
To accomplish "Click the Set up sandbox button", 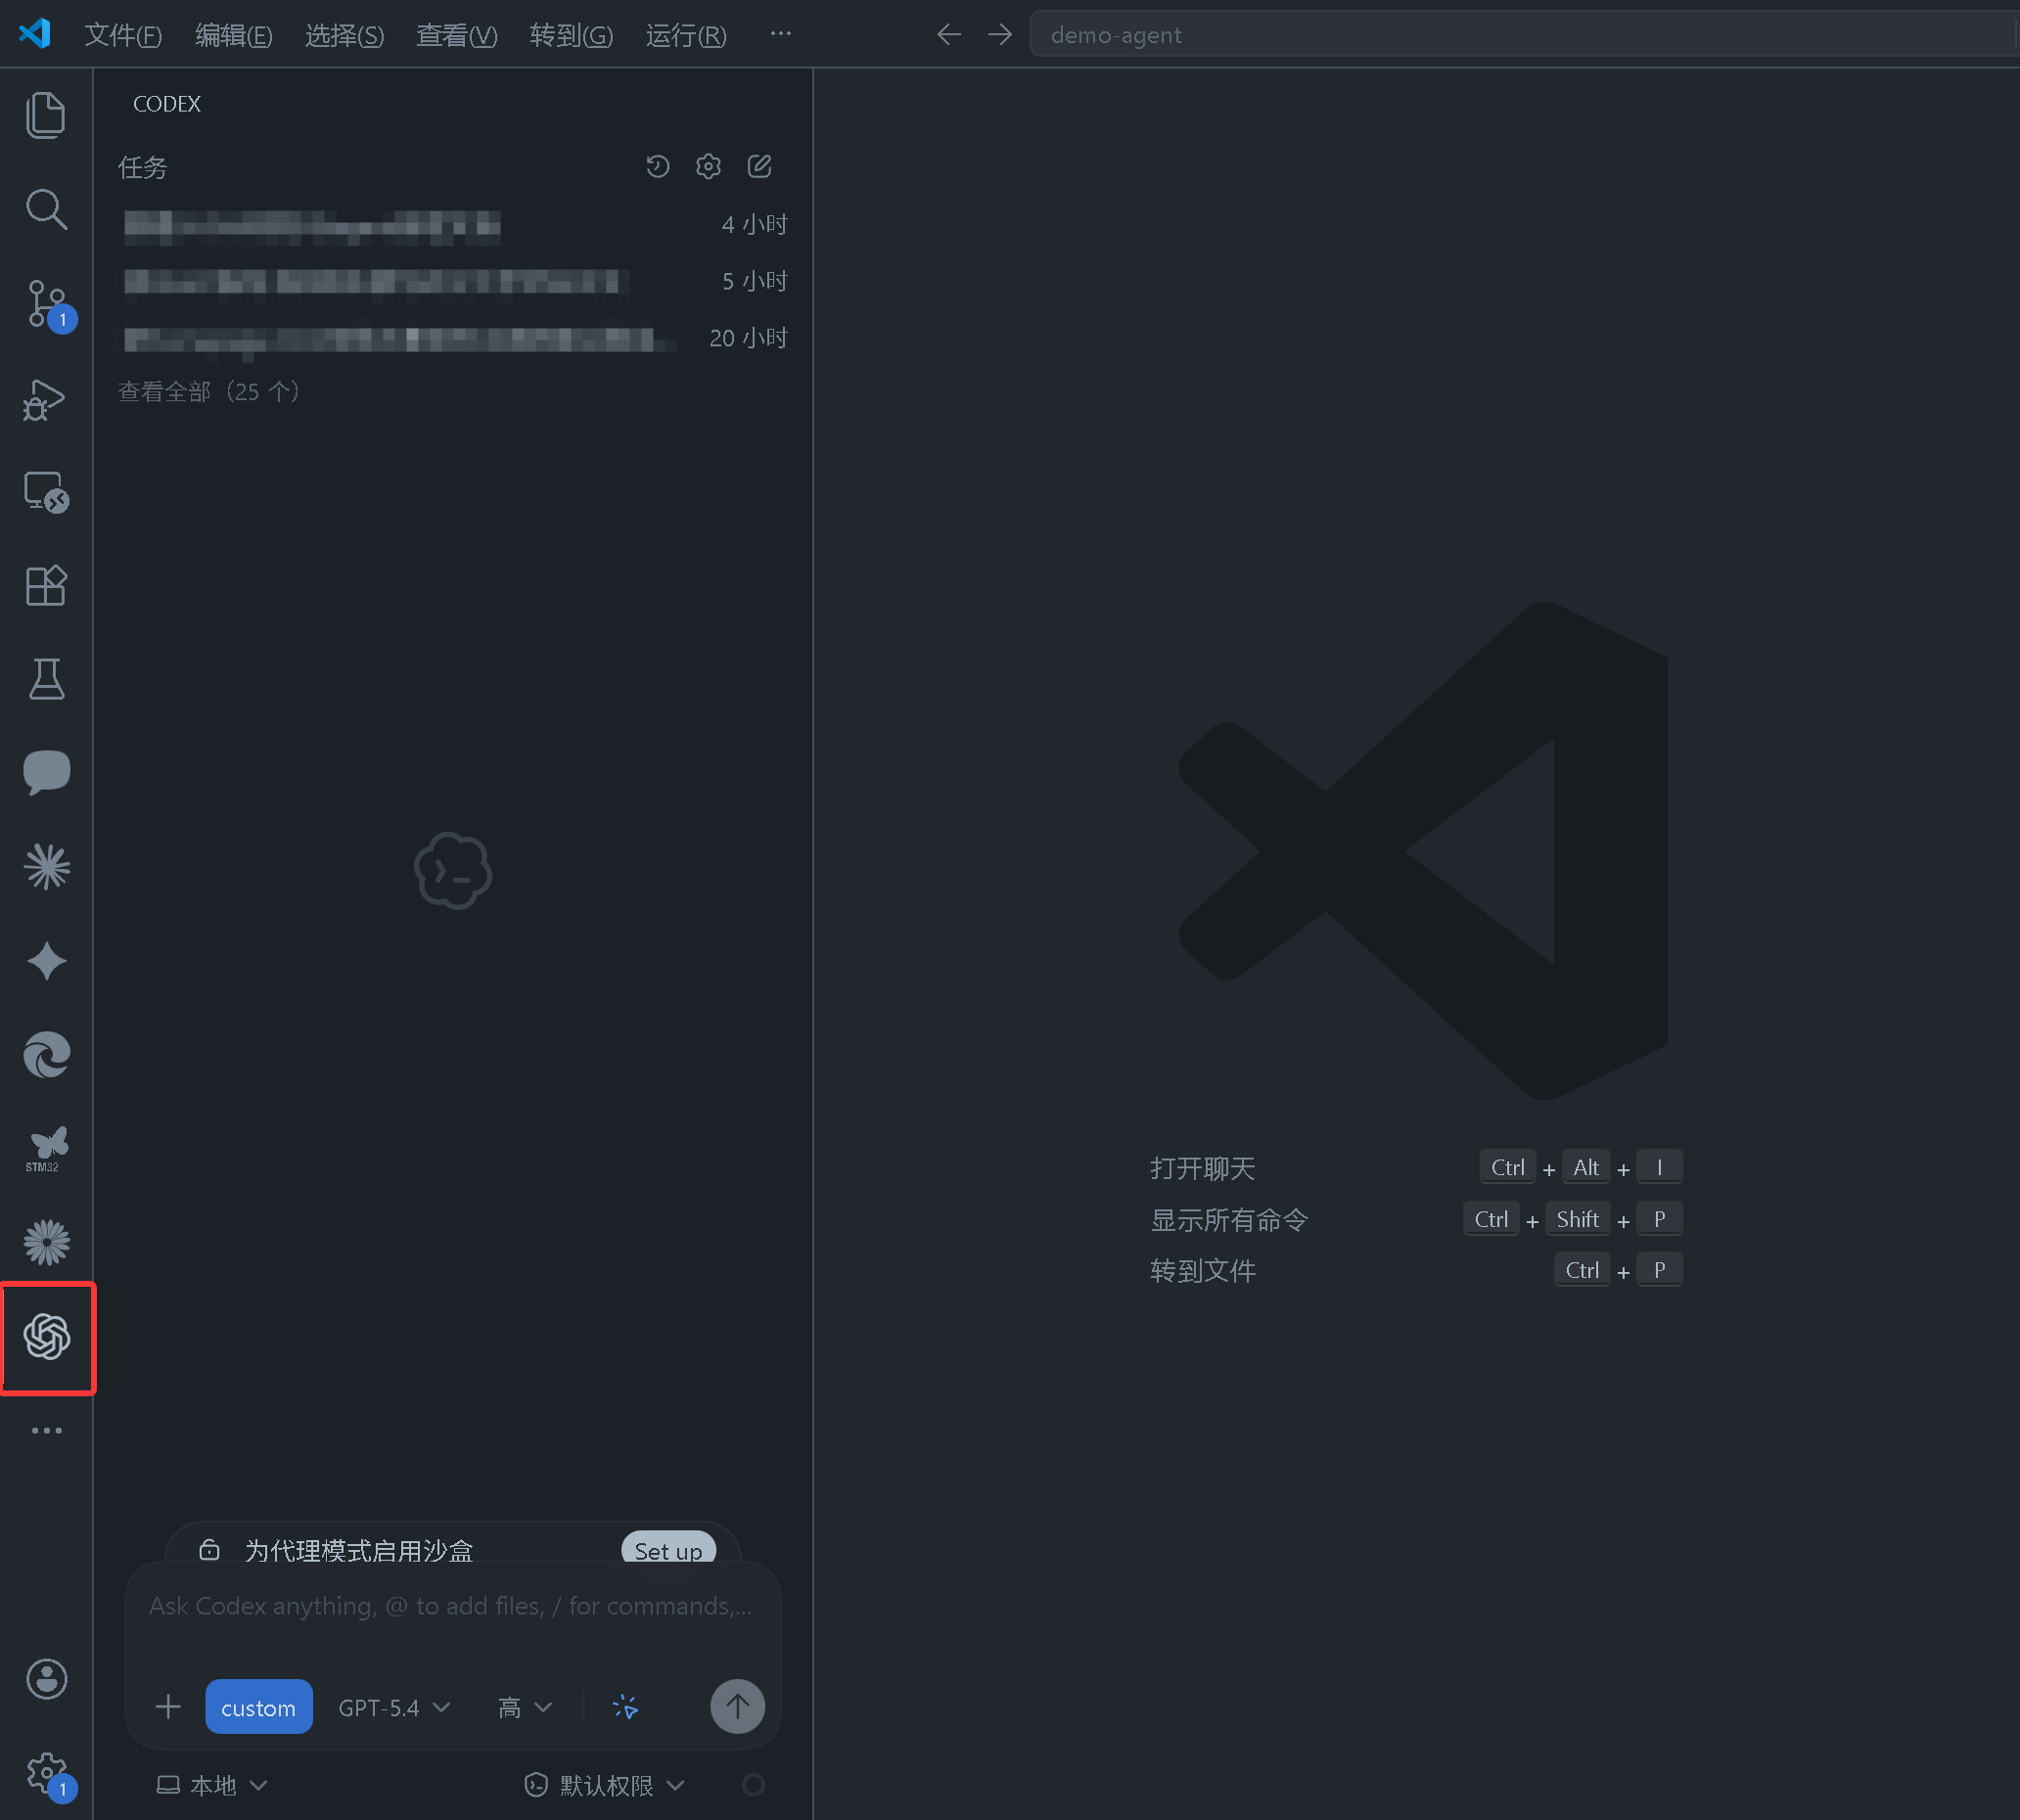I will click(x=667, y=1550).
